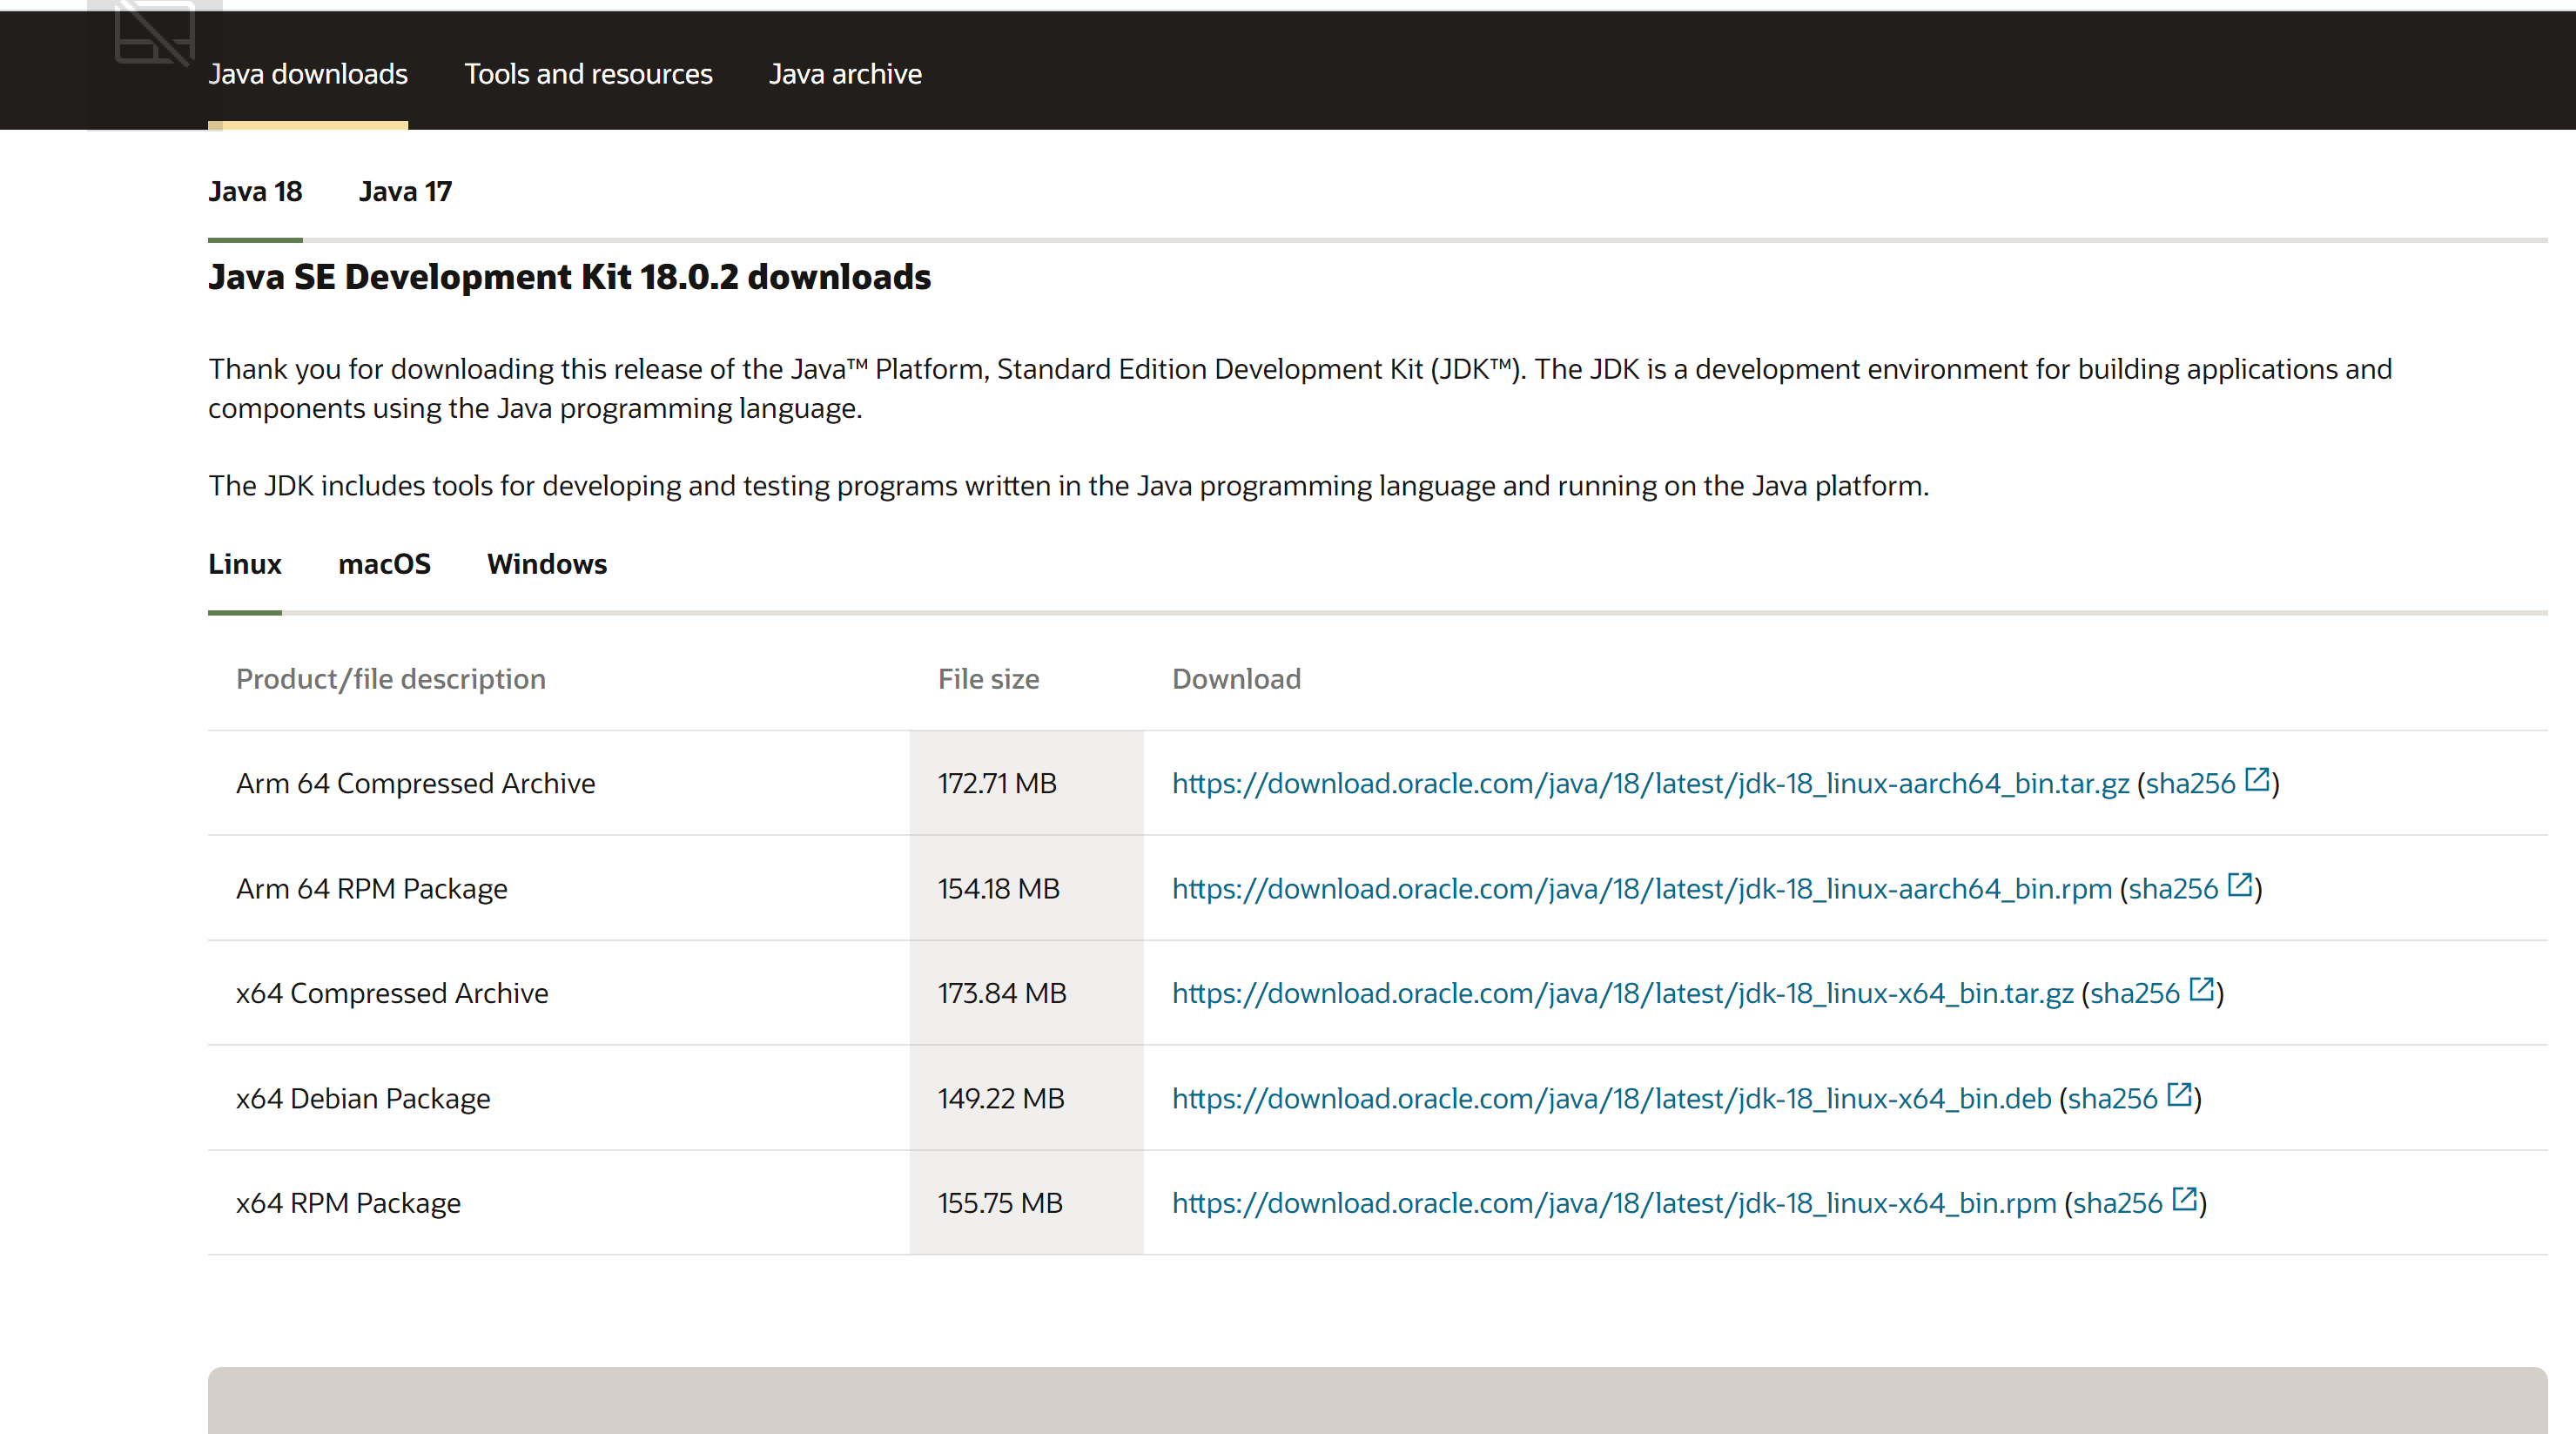Click the 'File size' column header
The width and height of the screenshot is (2576, 1434).
point(988,679)
